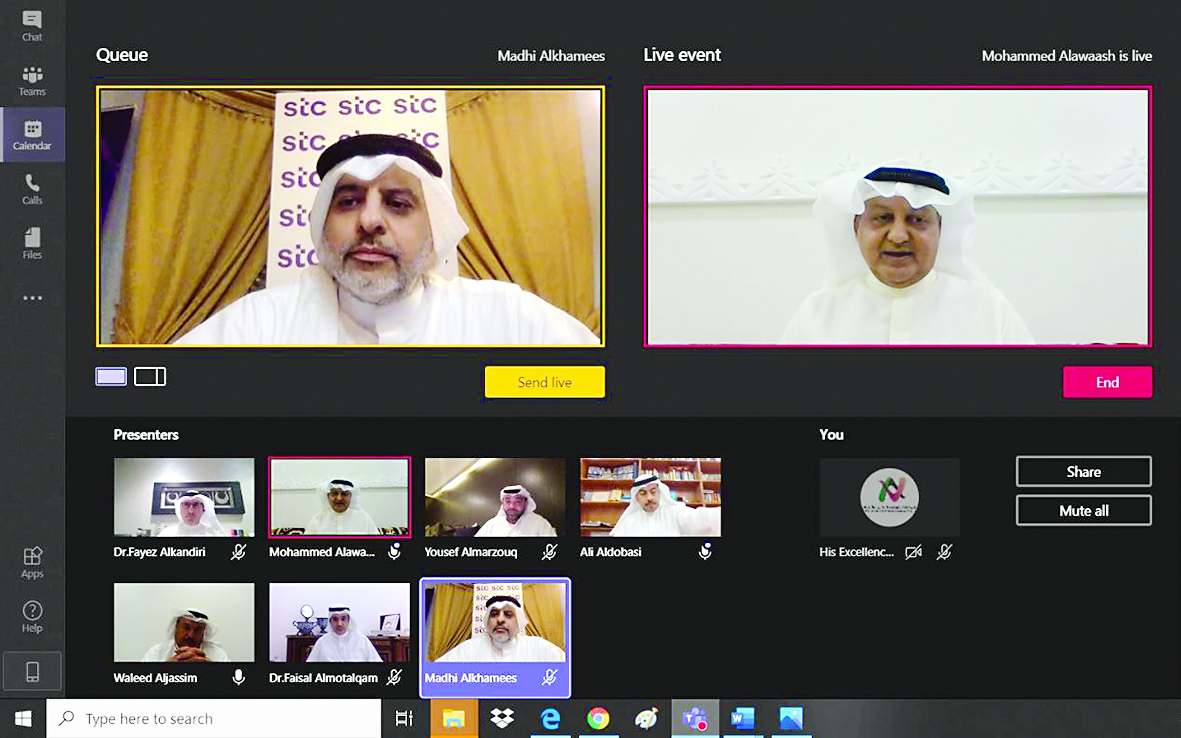
Task: Click the mobile device icon in sidebar
Action: (x=32, y=671)
